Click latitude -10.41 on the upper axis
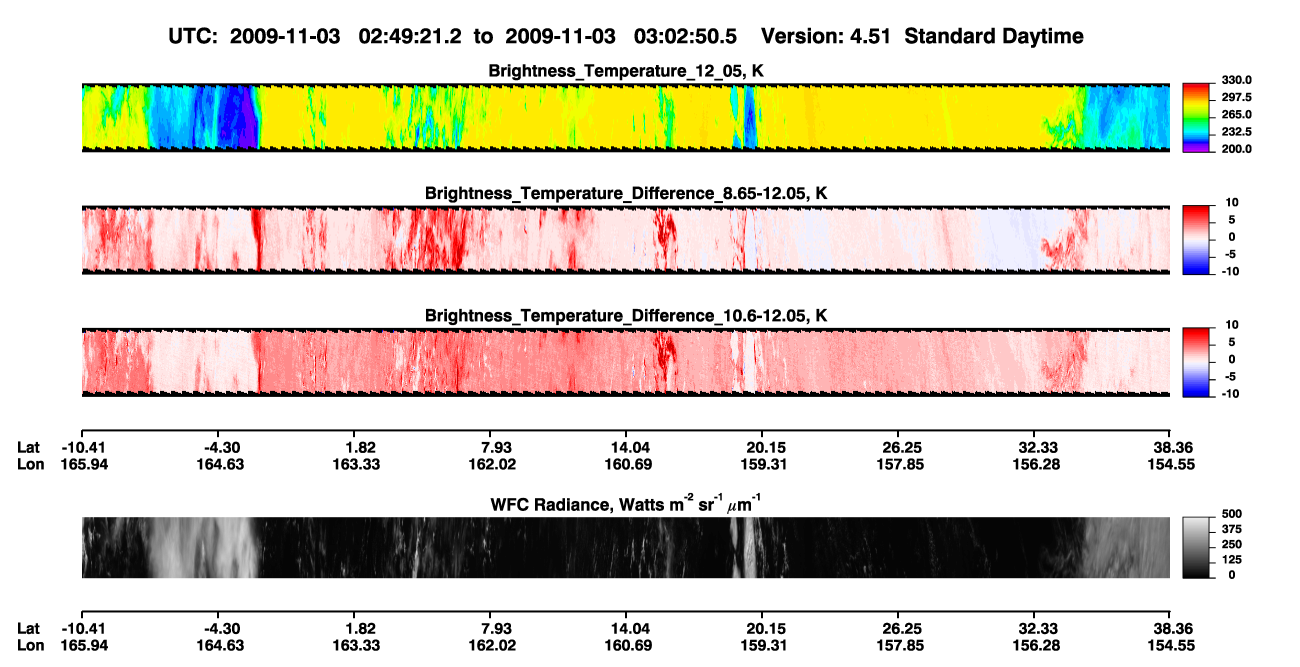 pos(85,447)
